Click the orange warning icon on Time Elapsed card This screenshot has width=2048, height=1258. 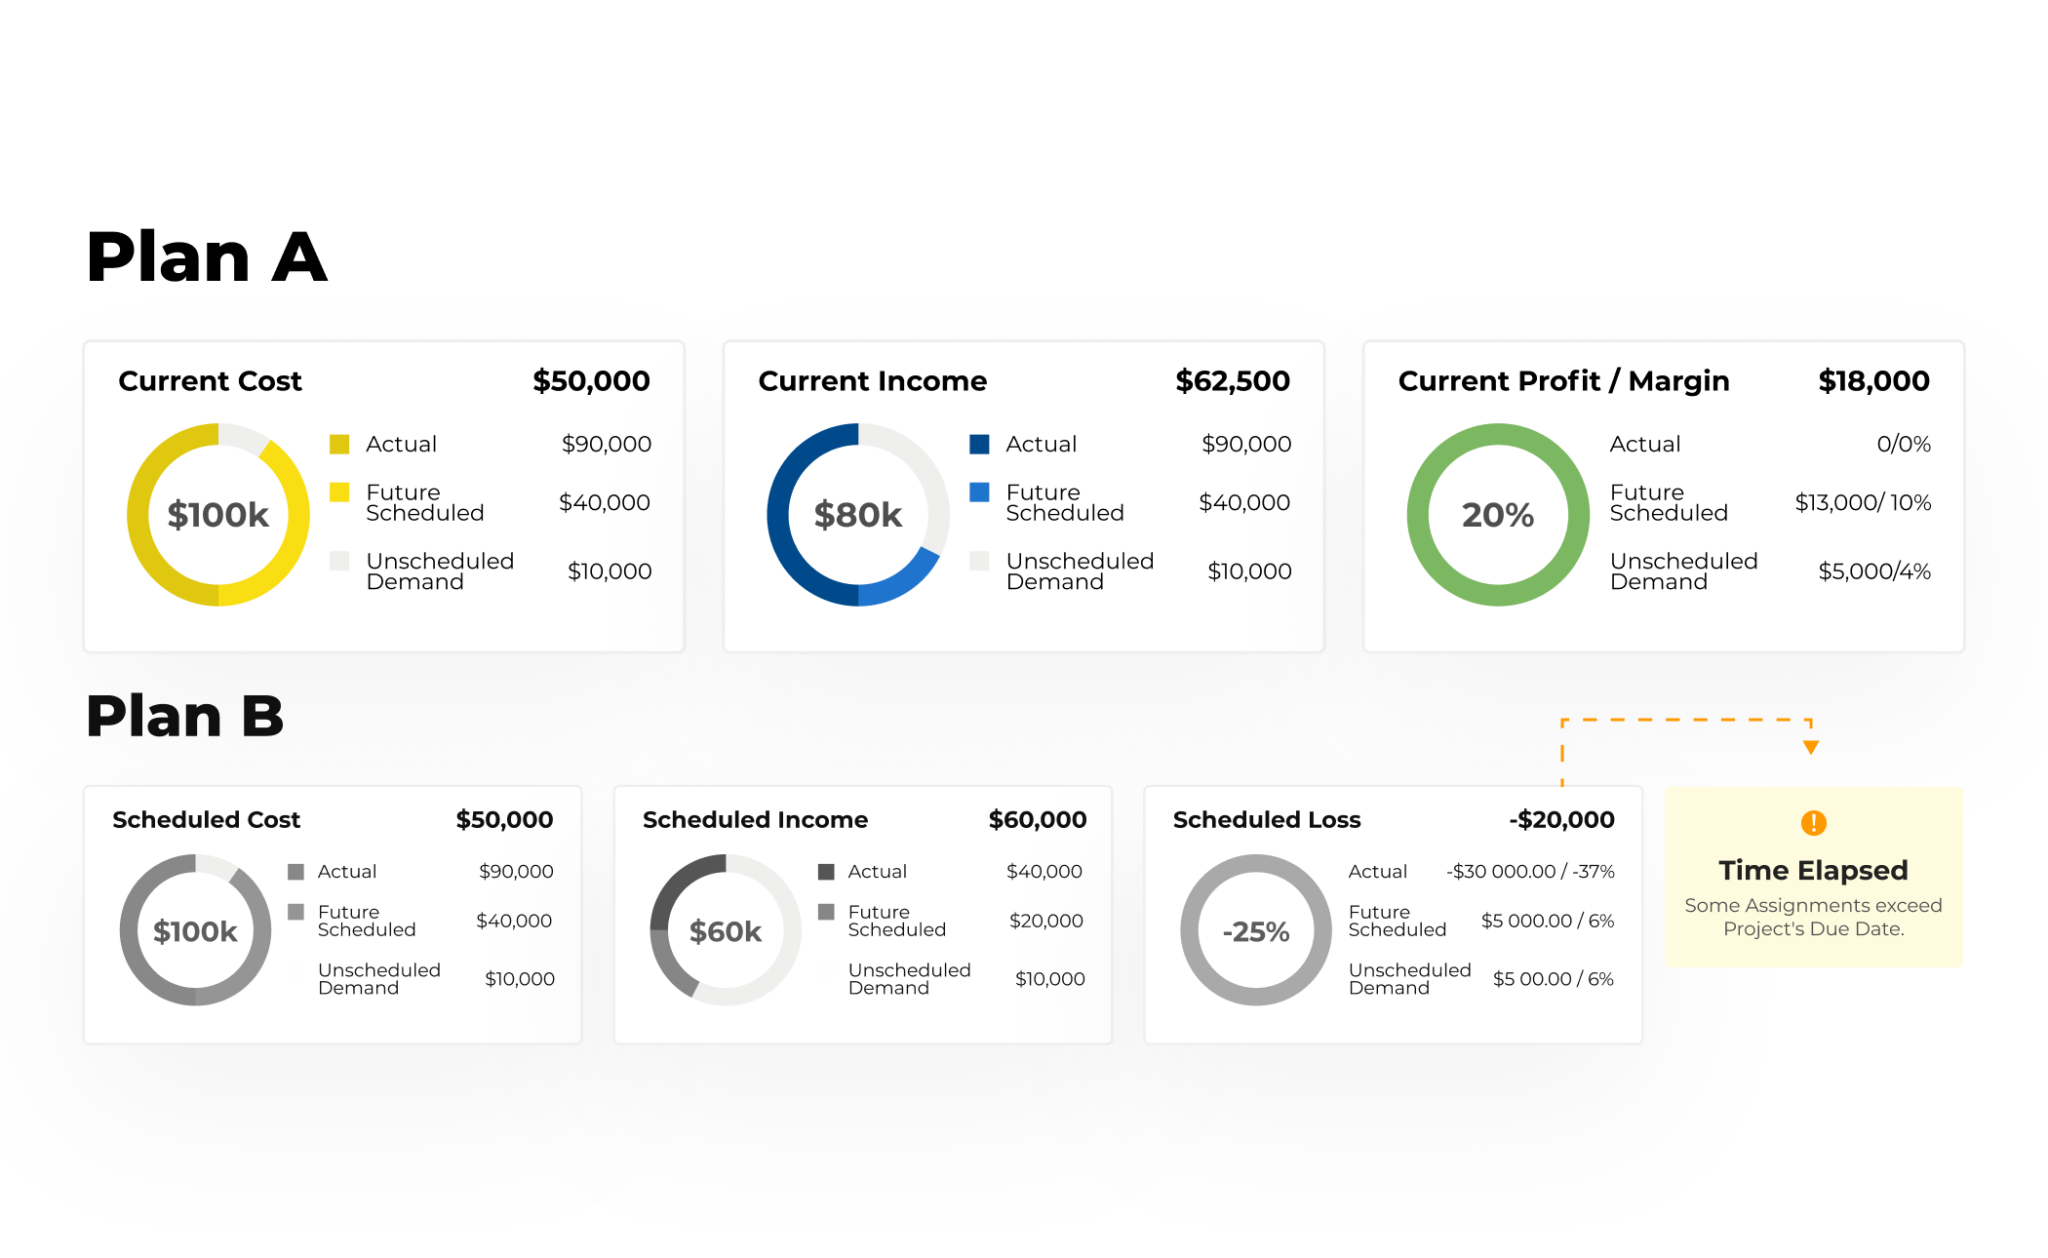pyautogui.click(x=1812, y=823)
